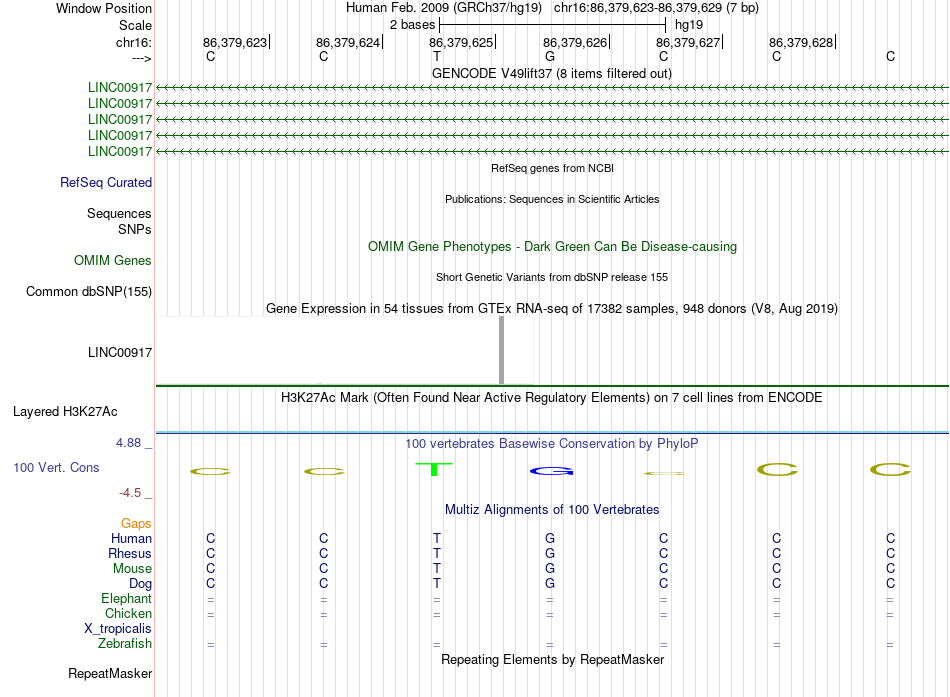Click the 100 vertebrates Basewise Conservation title

point(552,444)
